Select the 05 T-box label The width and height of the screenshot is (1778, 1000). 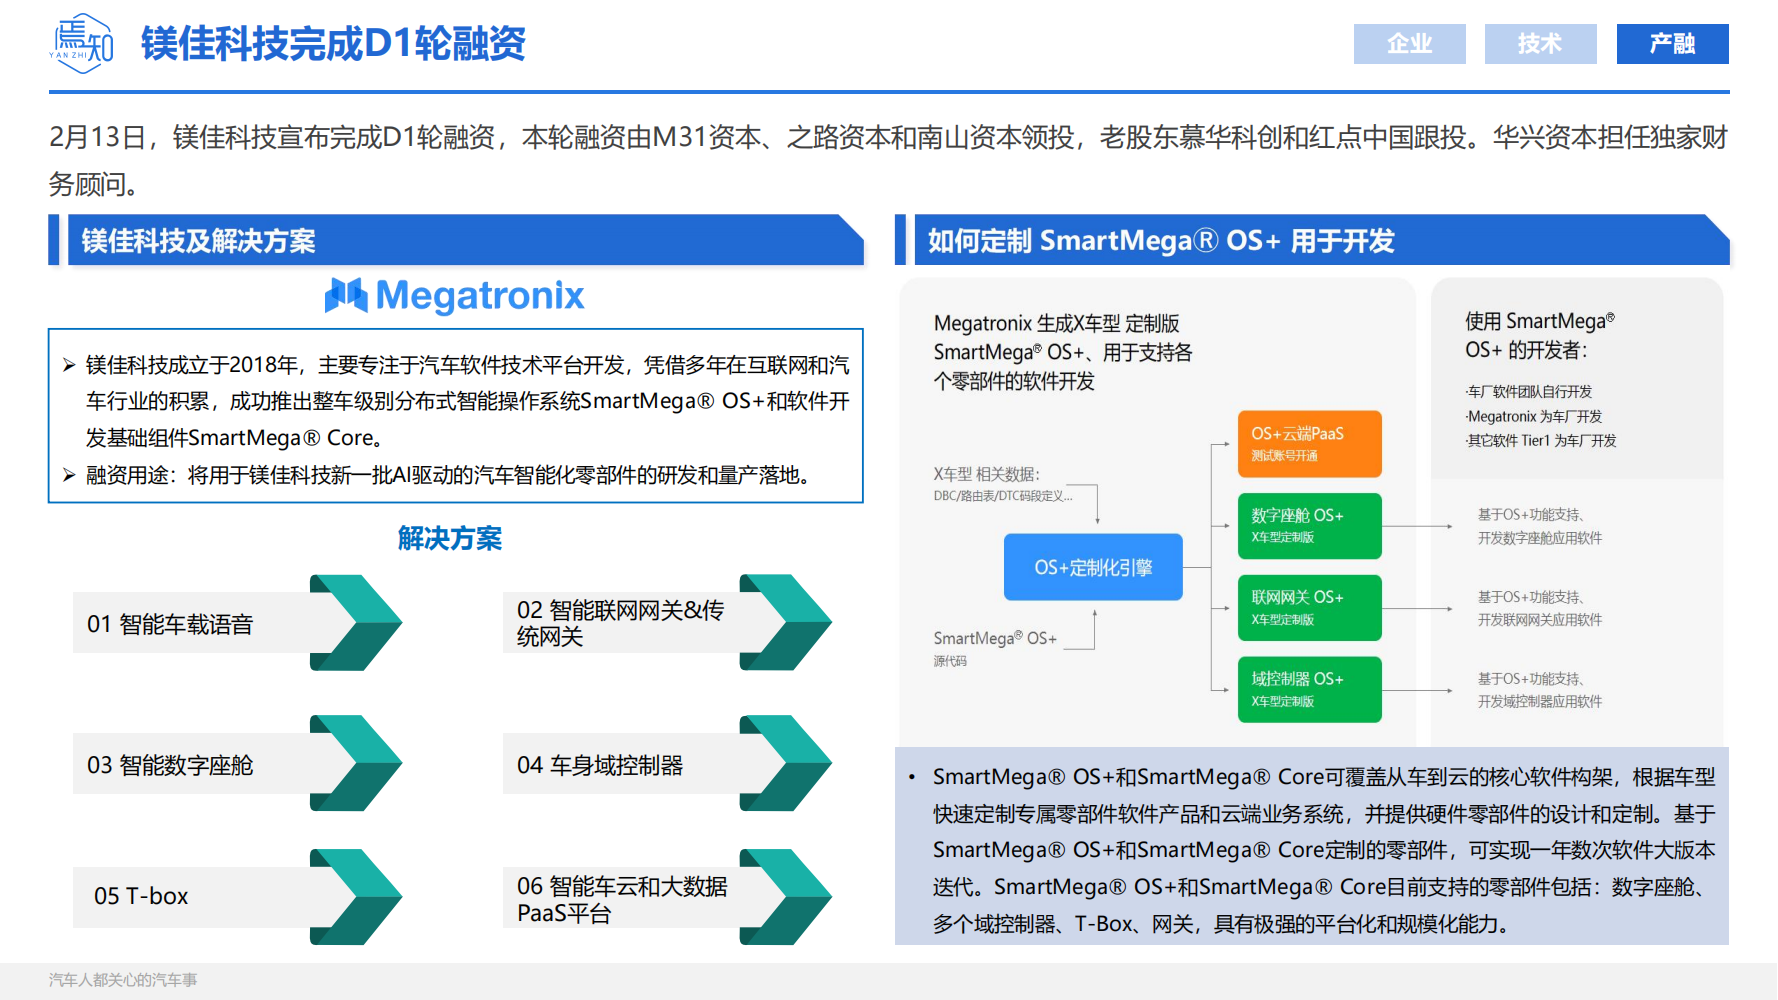pyautogui.click(x=141, y=896)
